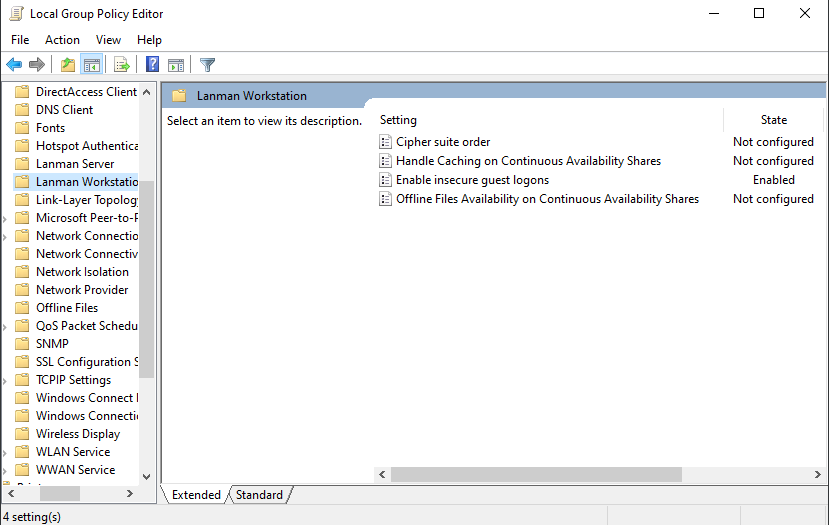Select Hotspot Authentication tree item

(x=87, y=146)
